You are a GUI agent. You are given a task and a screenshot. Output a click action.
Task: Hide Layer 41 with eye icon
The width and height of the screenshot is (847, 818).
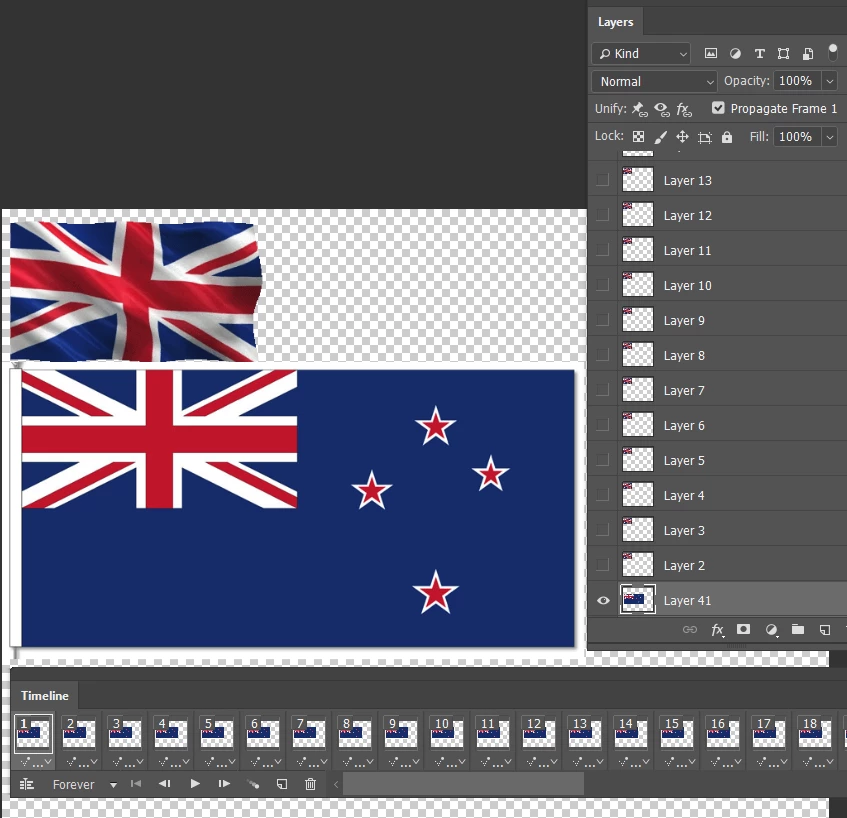603,600
